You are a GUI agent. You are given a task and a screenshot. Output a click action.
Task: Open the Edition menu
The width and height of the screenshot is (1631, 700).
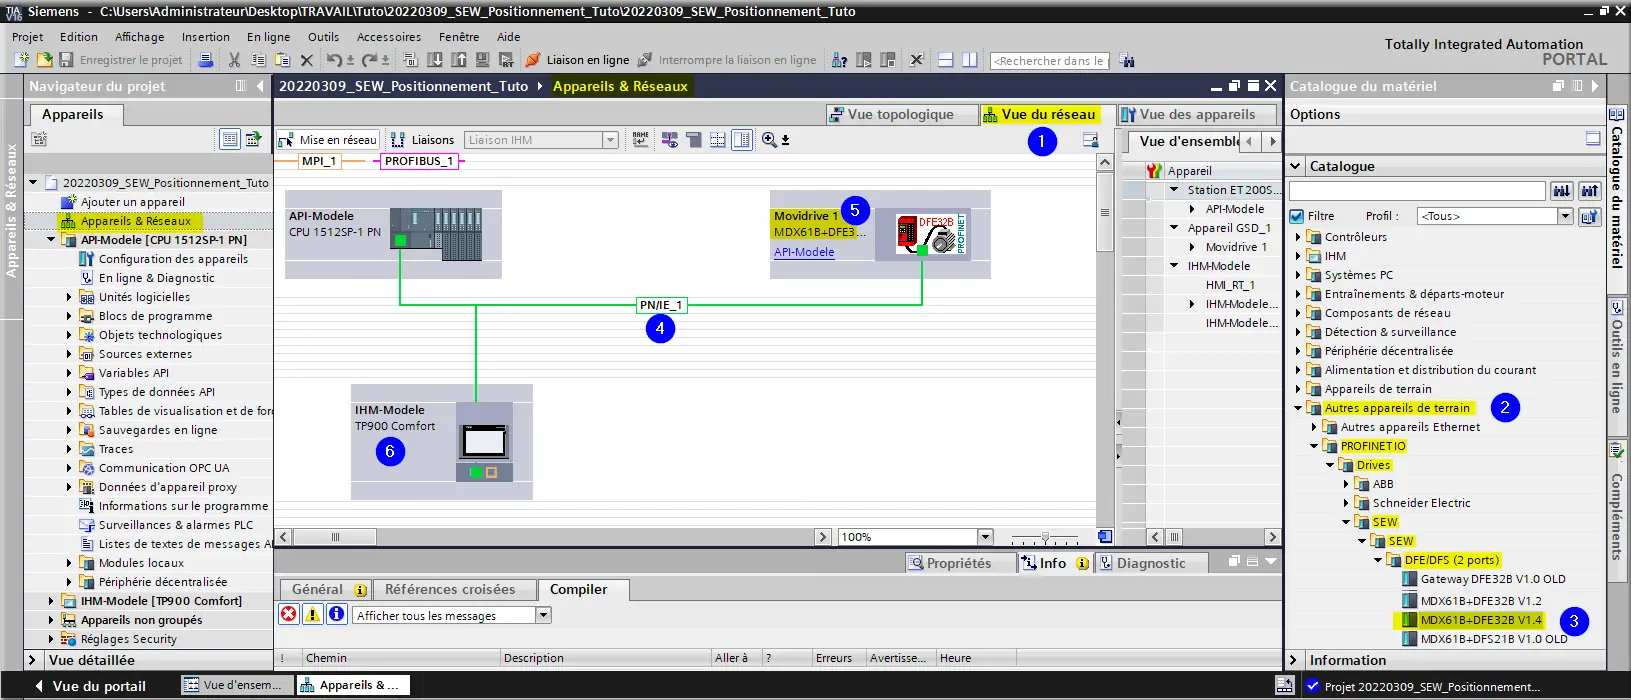click(79, 37)
